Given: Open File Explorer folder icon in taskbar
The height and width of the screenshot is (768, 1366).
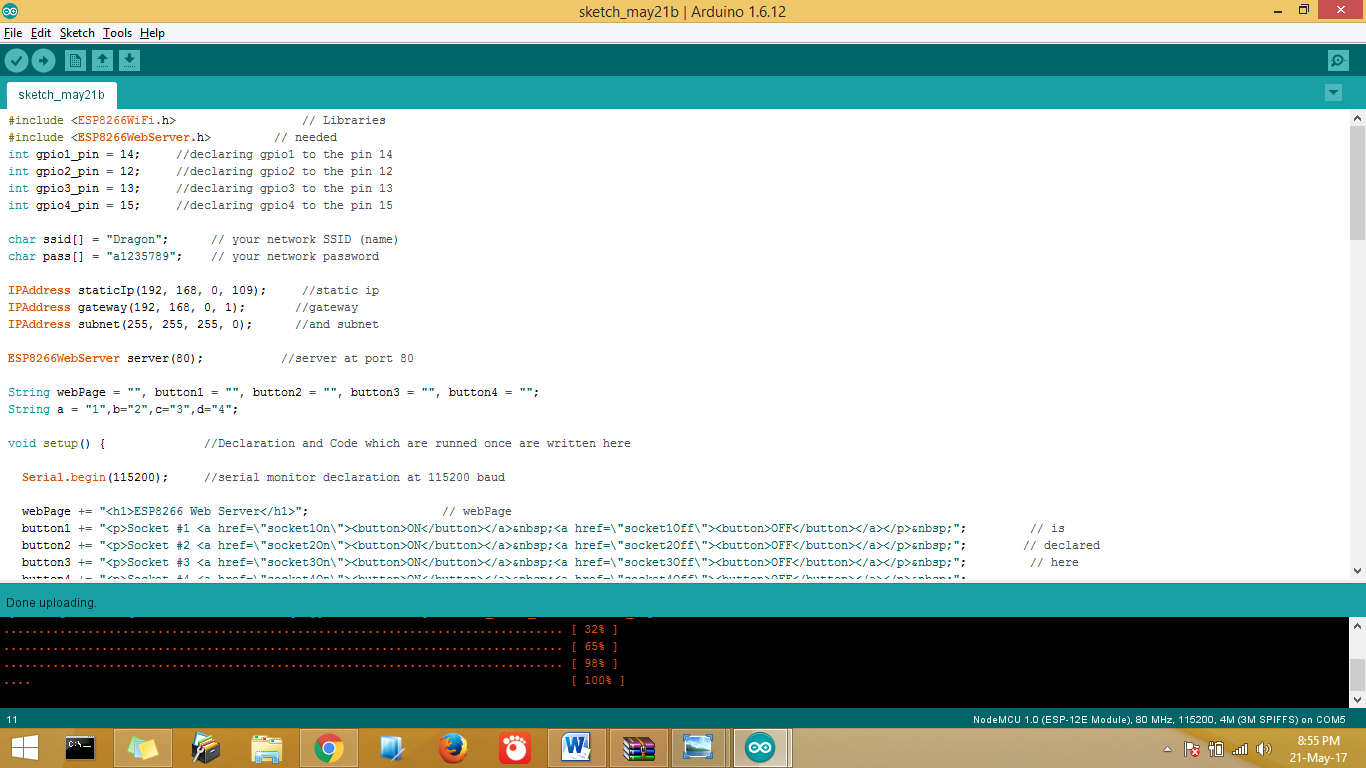Looking at the screenshot, I should click(x=267, y=747).
